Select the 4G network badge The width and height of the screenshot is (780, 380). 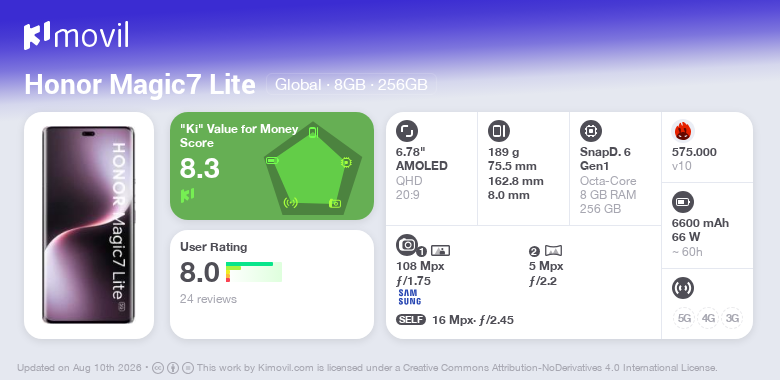(707, 318)
